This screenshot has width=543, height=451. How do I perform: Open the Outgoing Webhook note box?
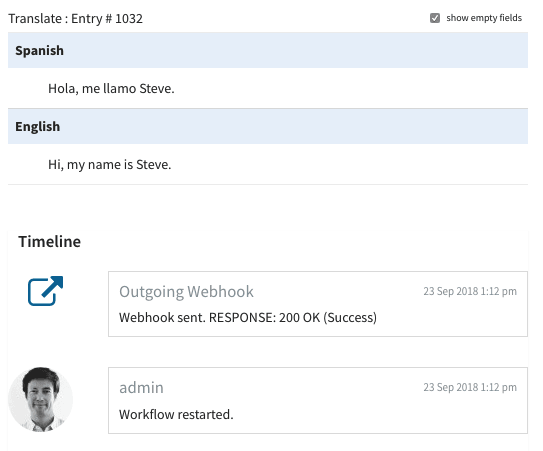(318, 304)
